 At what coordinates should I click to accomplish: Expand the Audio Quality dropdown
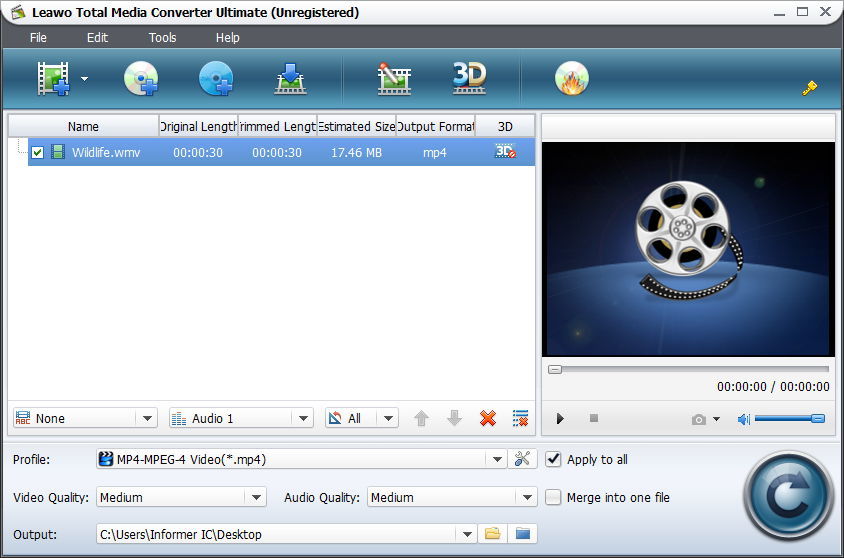(527, 497)
